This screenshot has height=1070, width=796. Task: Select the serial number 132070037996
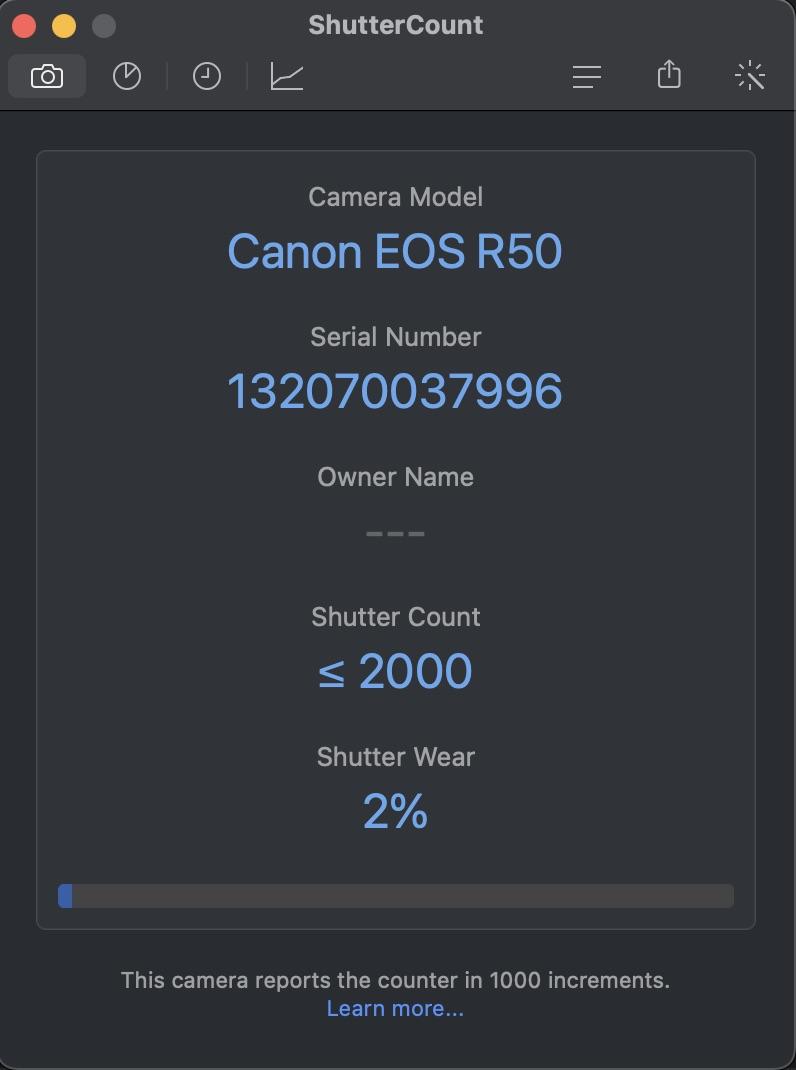click(395, 391)
